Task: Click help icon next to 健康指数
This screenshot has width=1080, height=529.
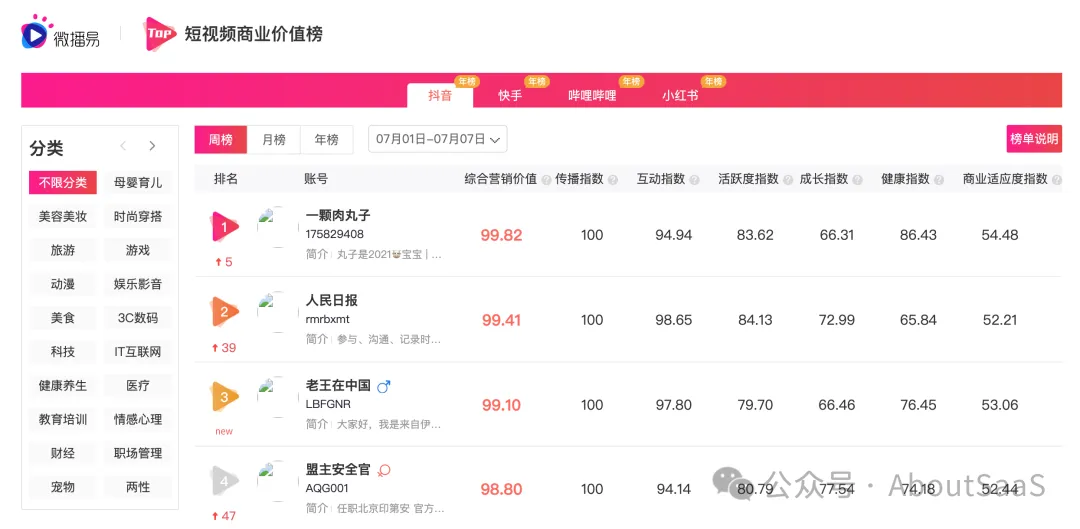Action: point(938,180)
